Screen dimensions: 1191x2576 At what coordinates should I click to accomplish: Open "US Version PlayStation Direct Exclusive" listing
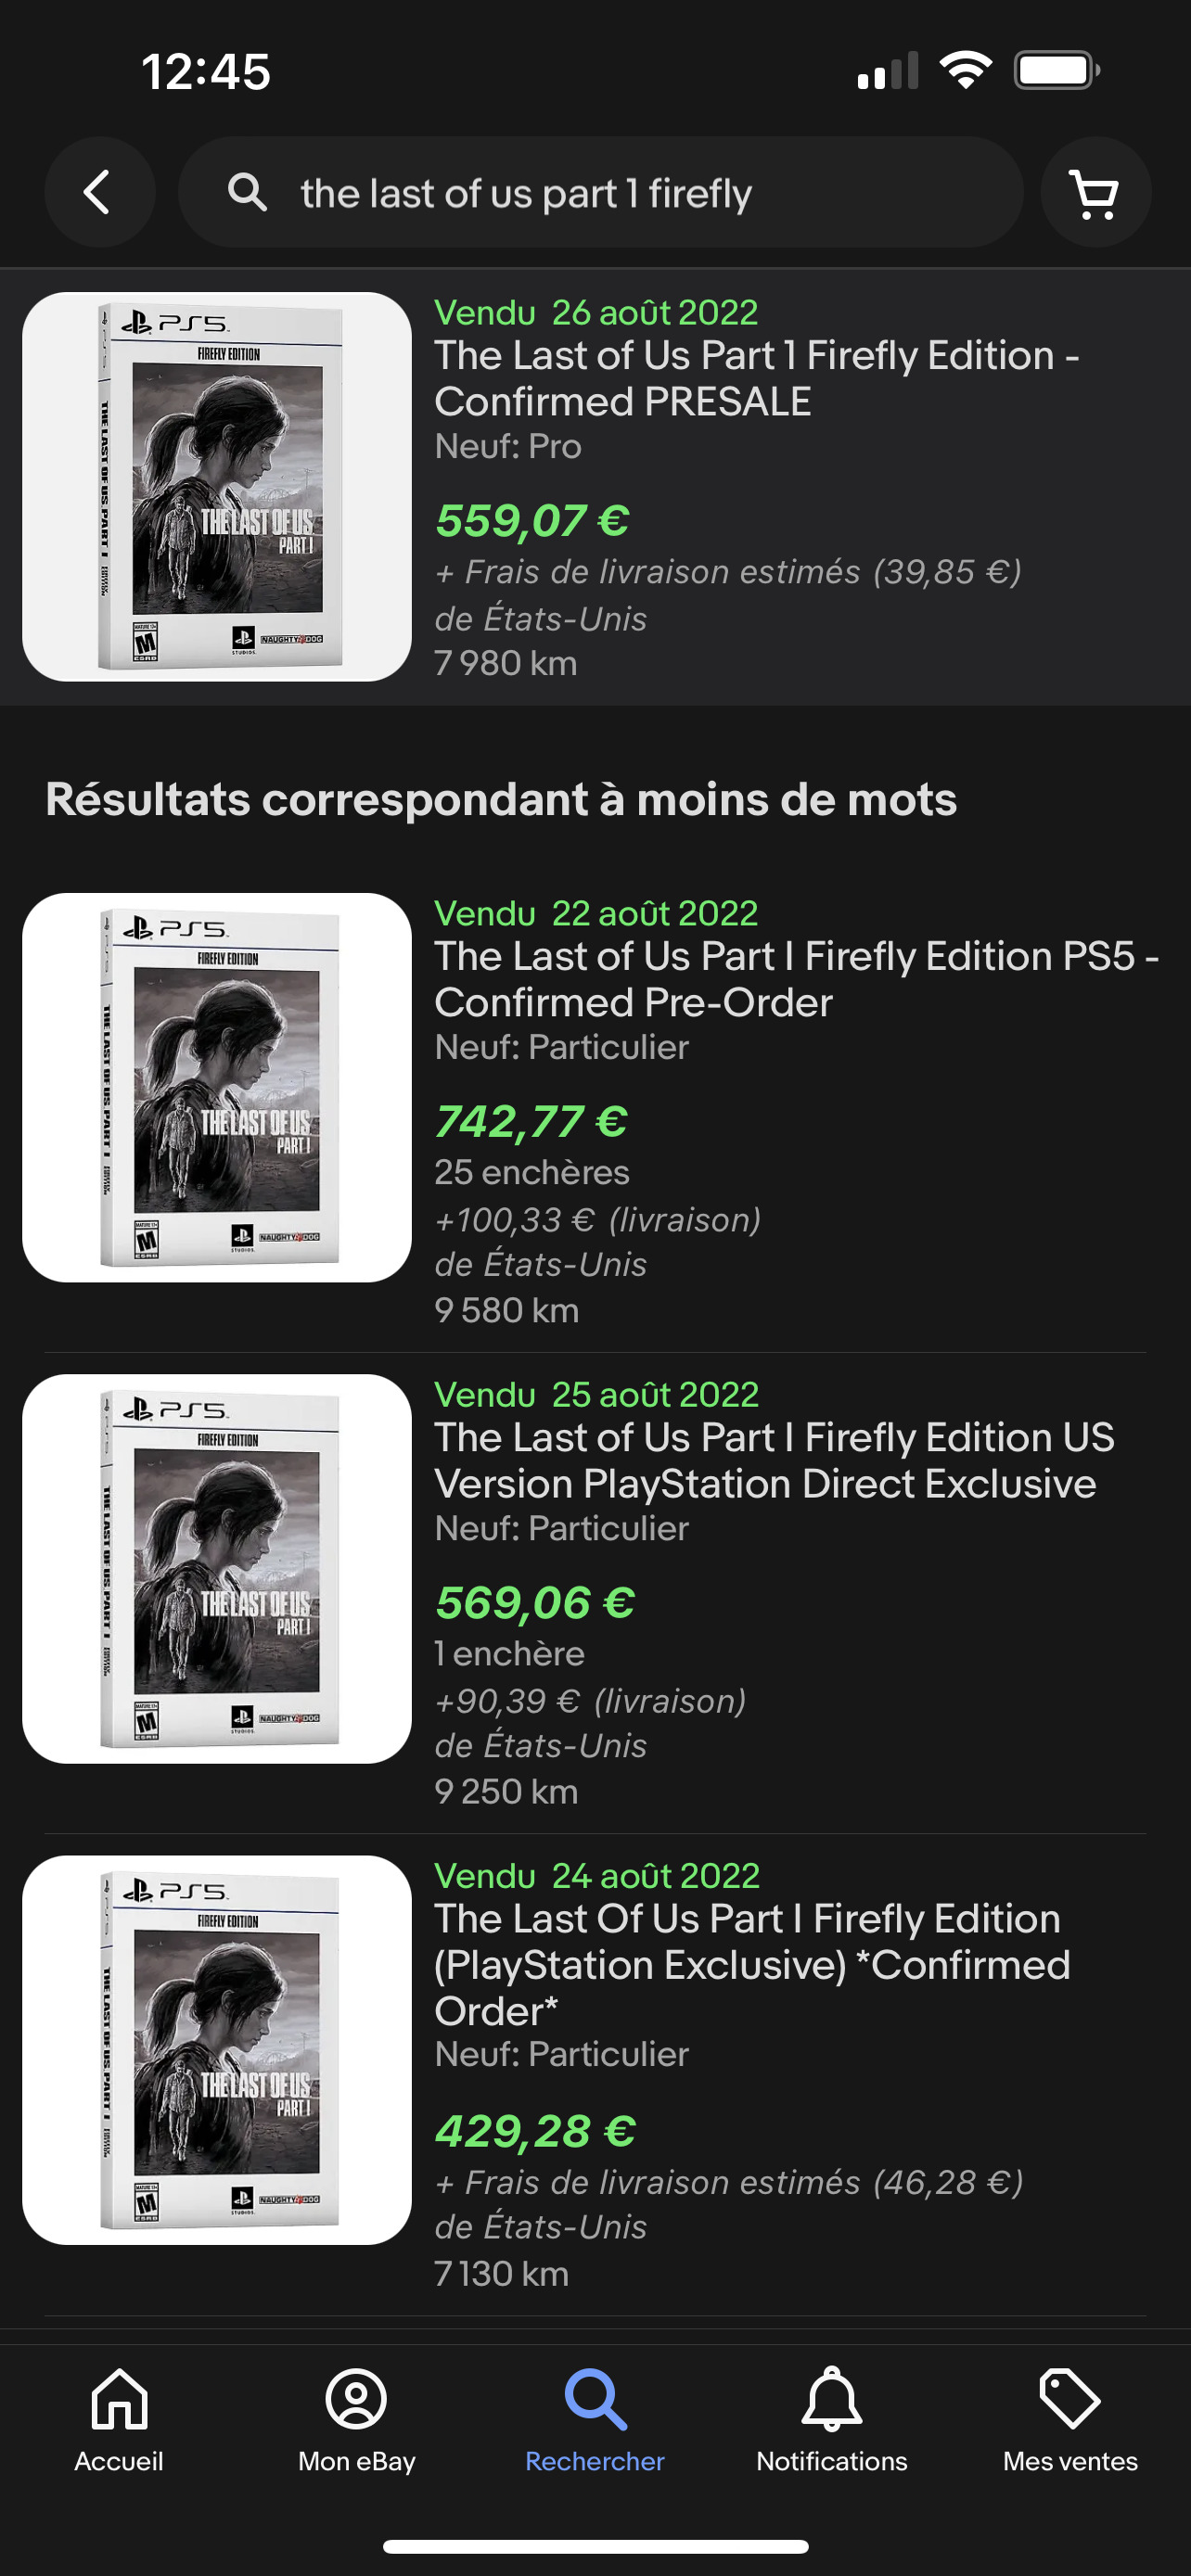point(774,1460)
